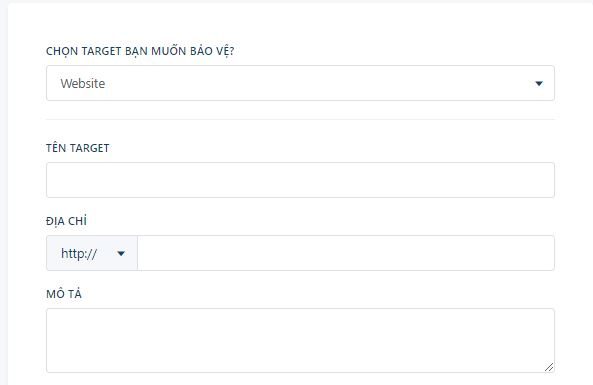Image resolution: width=593 pixels, height=385 pixels.
Task: Click the 'Website' selected value text
Action: (83, 83)
